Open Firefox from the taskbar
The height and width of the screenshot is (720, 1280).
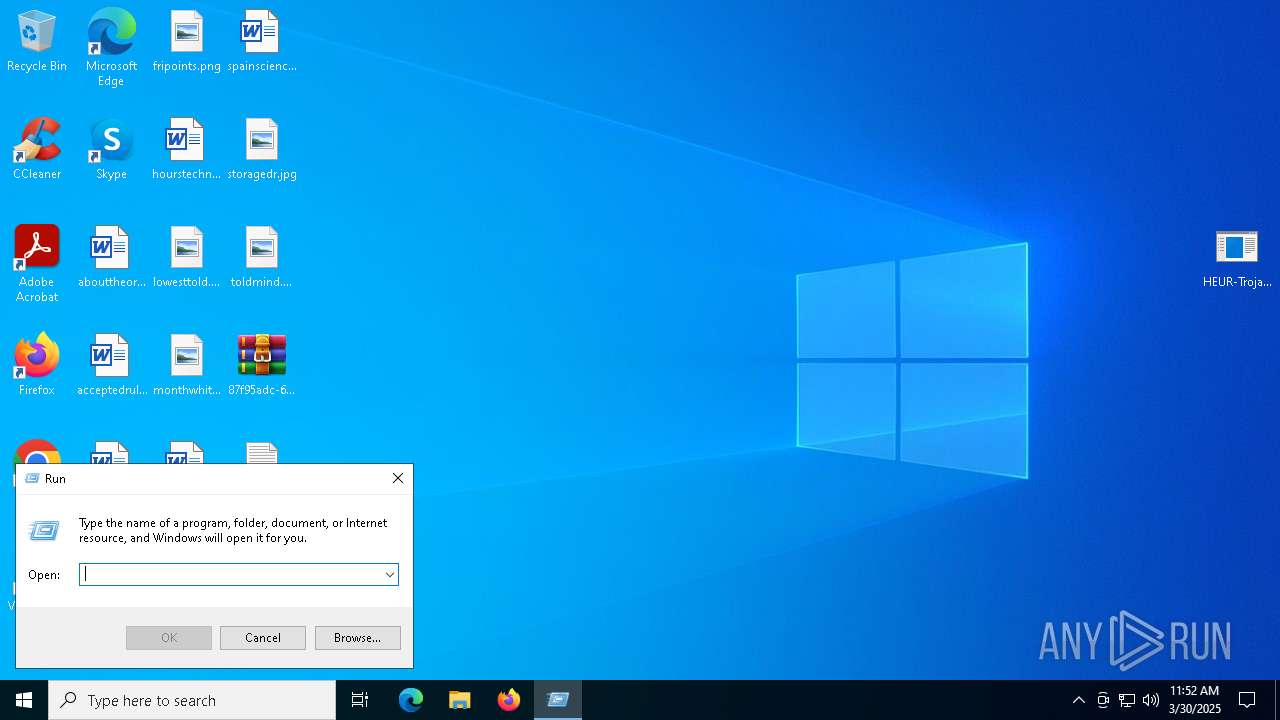(x=509, y=700)
